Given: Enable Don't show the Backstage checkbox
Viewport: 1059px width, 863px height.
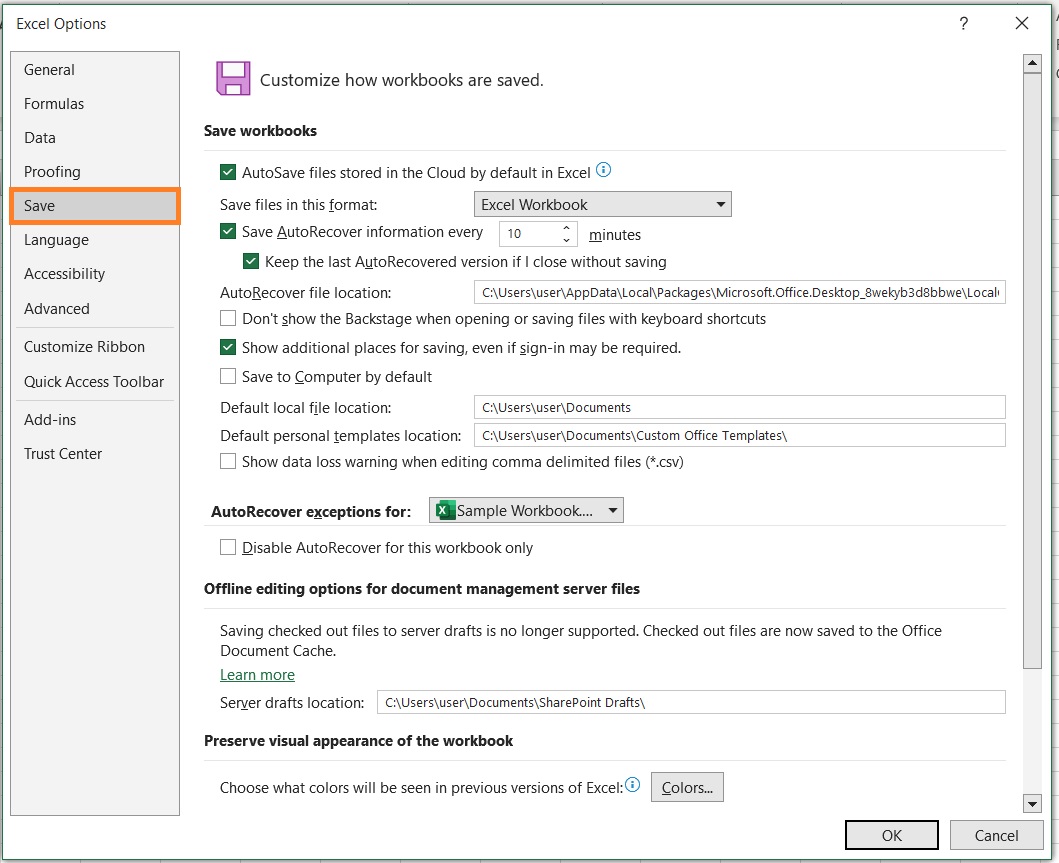Looking at the screenshot, I should point(228,318).
